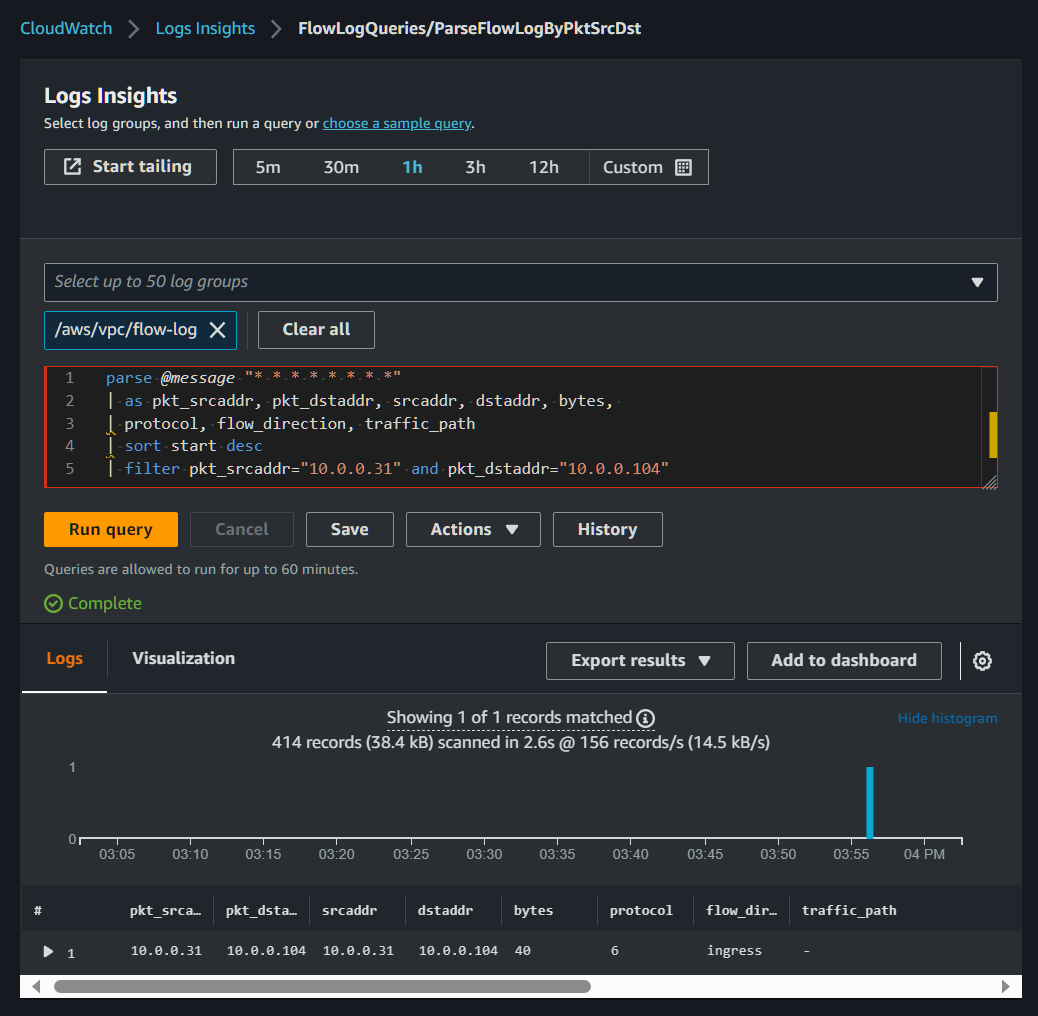1038x1016 pixels.
Task: Click the bytes column header
Action: pyautogui.click(x=533, y=911)
